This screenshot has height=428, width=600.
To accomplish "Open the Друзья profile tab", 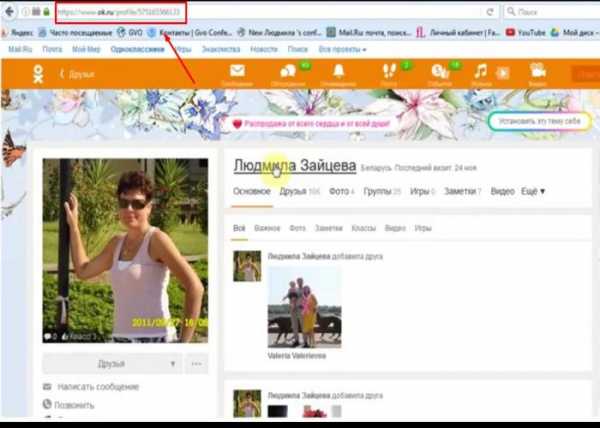I will 300,191.
